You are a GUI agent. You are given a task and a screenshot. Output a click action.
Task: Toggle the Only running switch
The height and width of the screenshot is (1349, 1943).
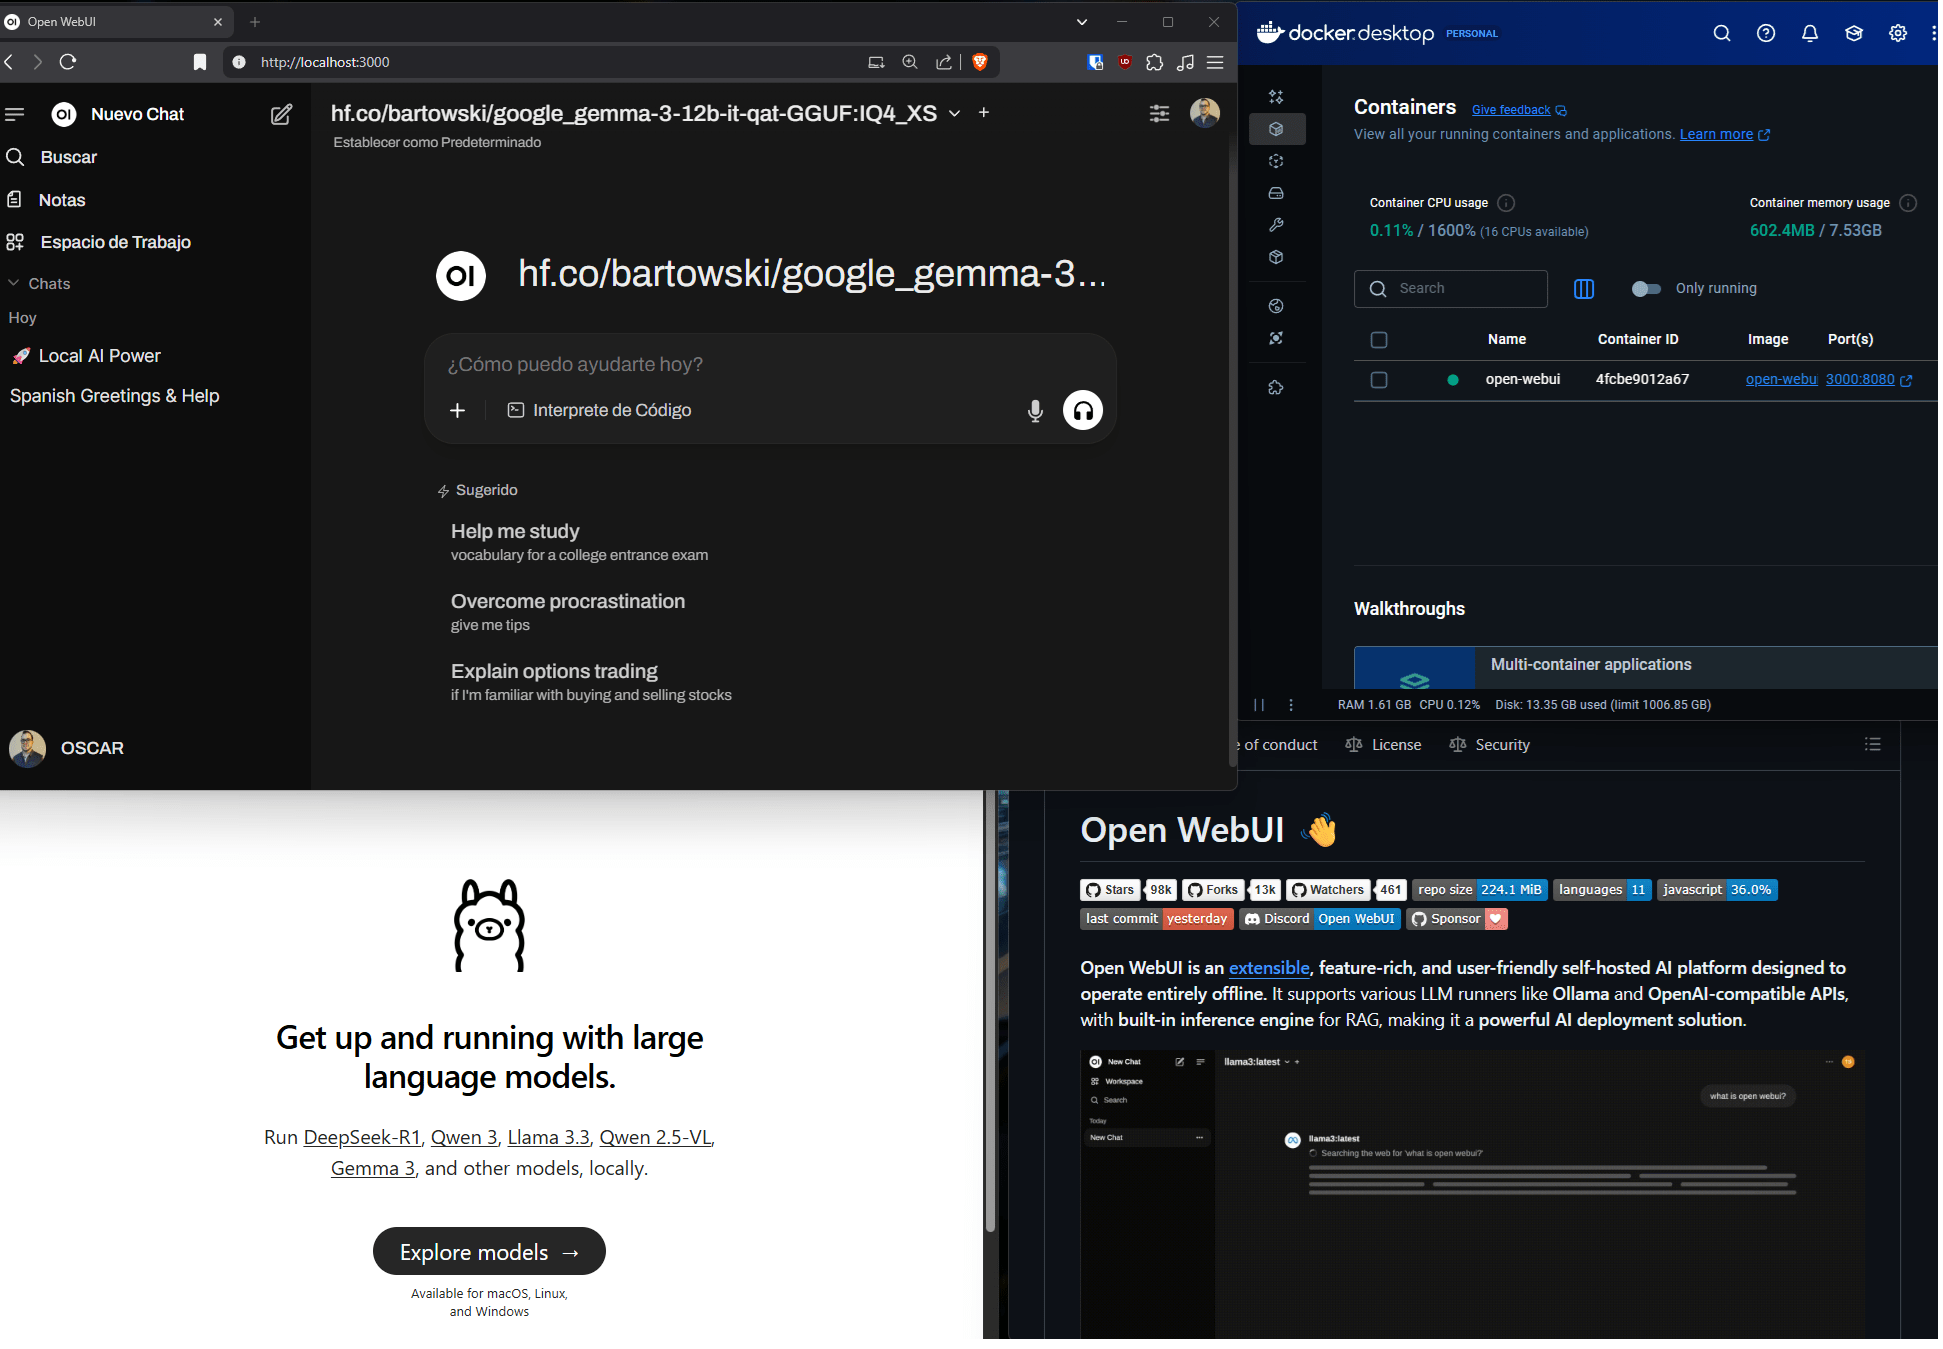1645,289
